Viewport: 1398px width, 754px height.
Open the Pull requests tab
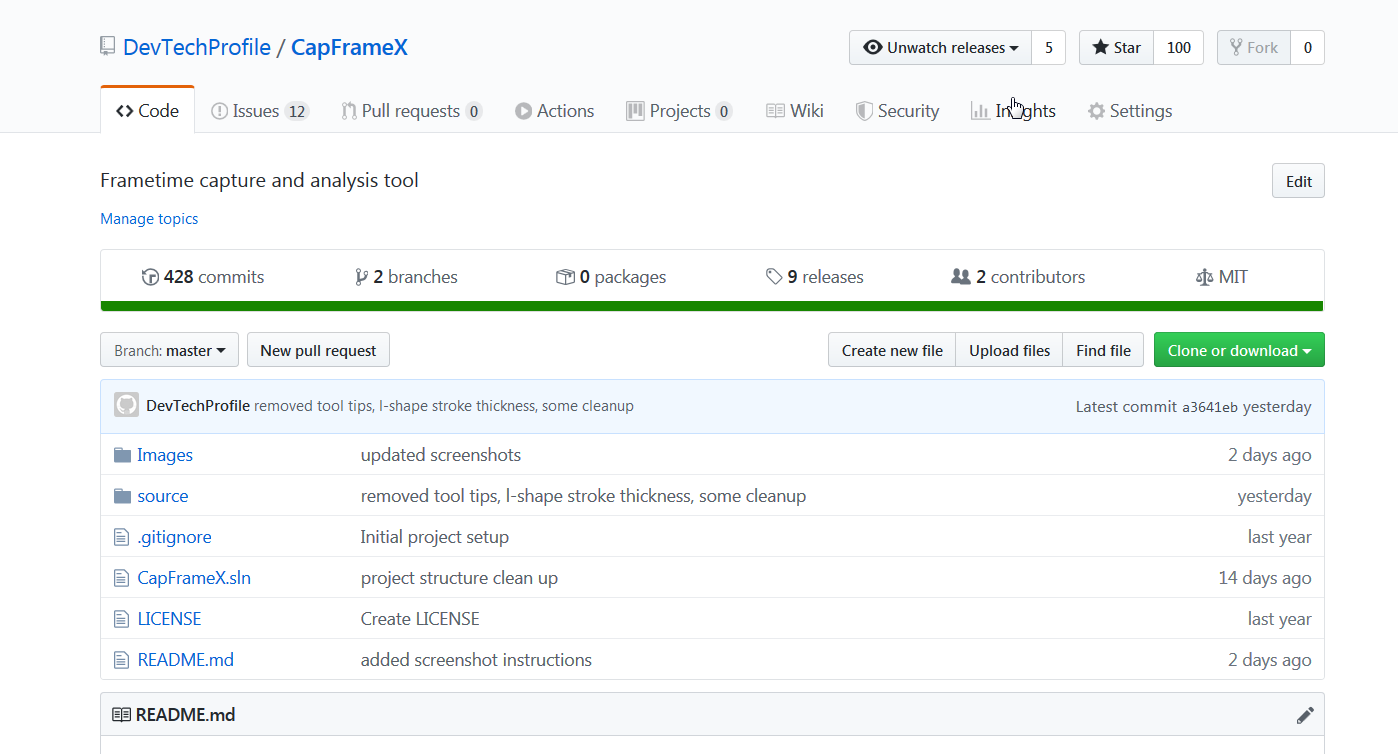[411, 111]
